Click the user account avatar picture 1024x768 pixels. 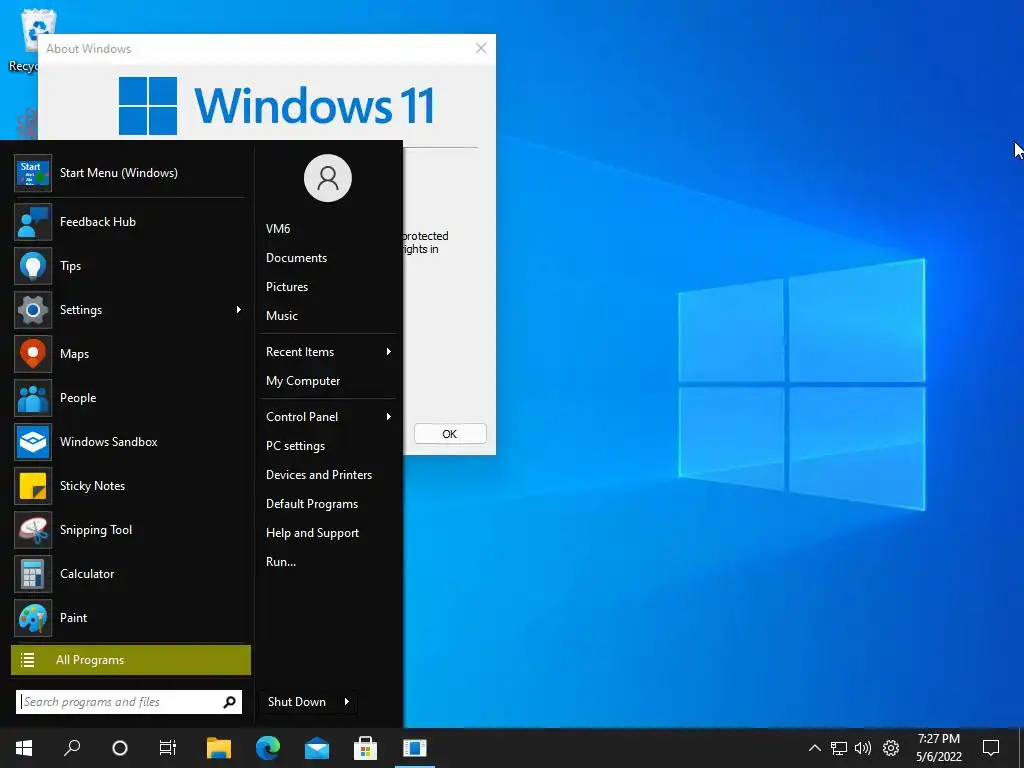pyautogui.click(x=328, y=178)
